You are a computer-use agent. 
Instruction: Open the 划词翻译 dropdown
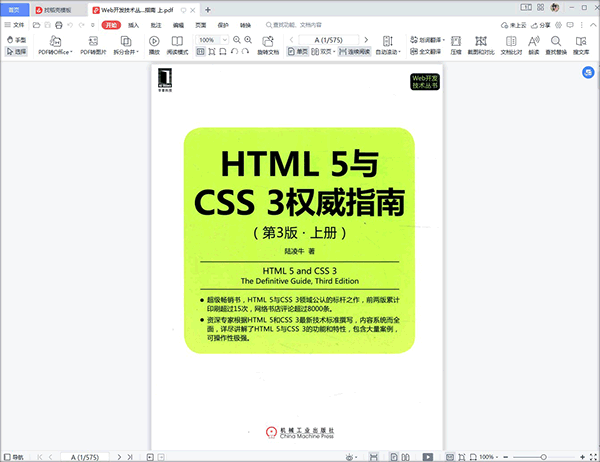coord(427,40)
